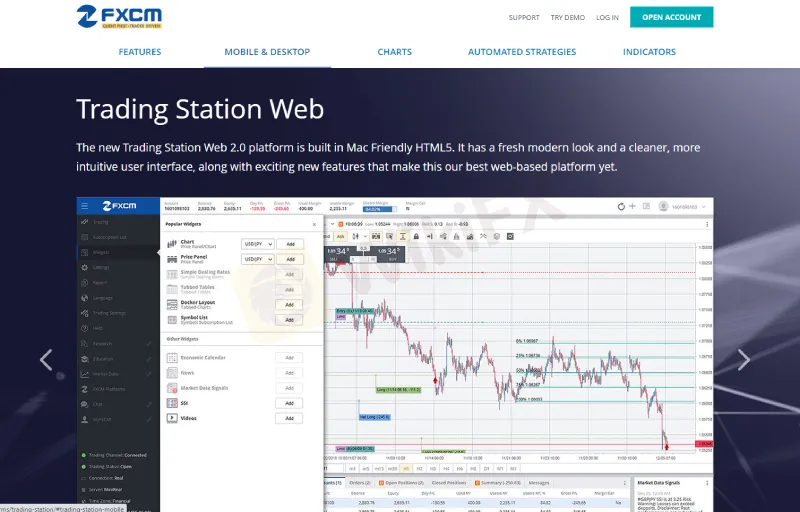Click the refresh icon in platform header
Viewport: 800px width, 512px height.
coord(621,207)
